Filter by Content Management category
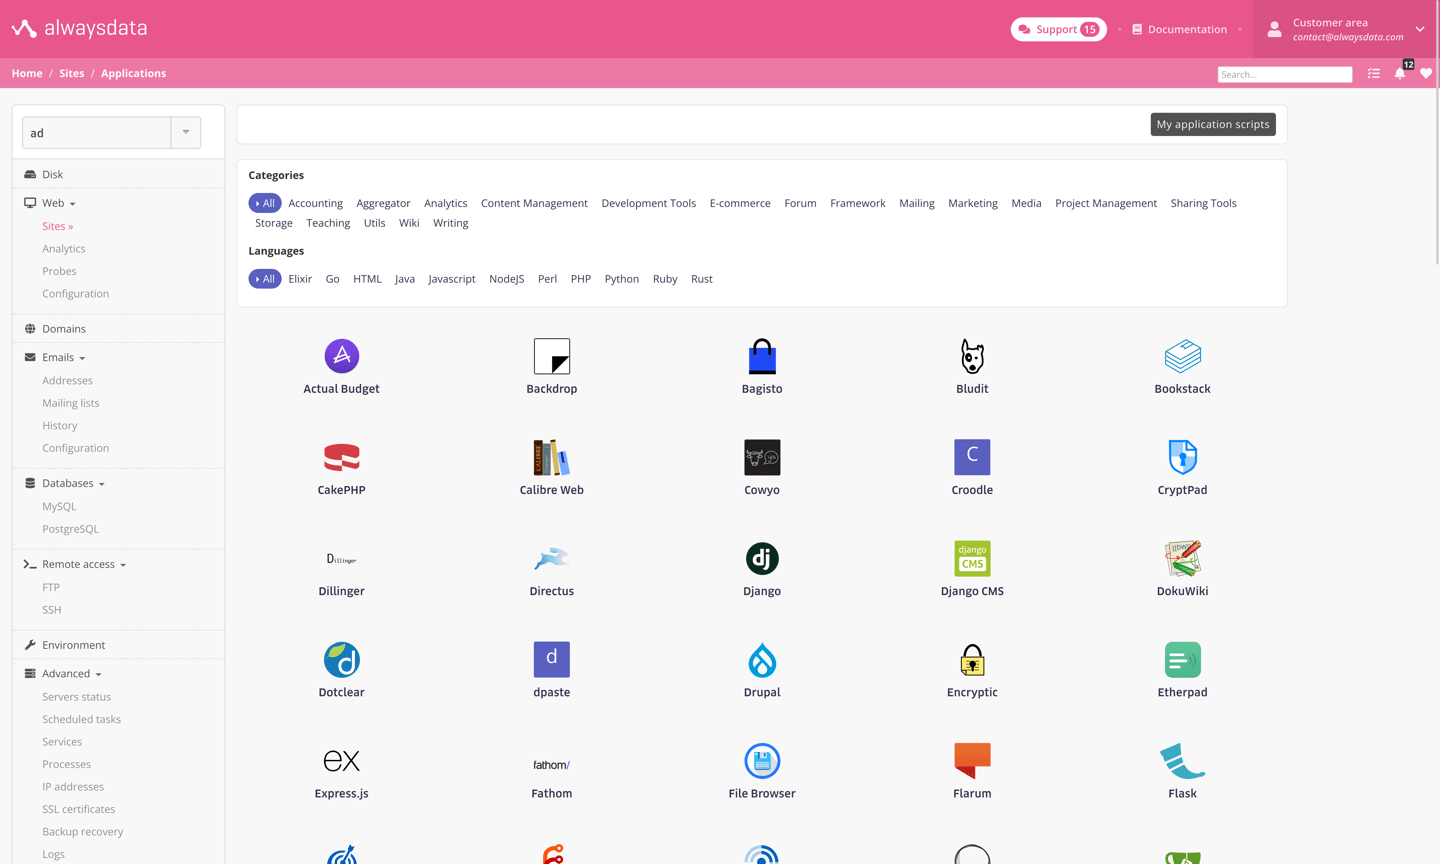 pyautogui.click(x=534, y=203)
